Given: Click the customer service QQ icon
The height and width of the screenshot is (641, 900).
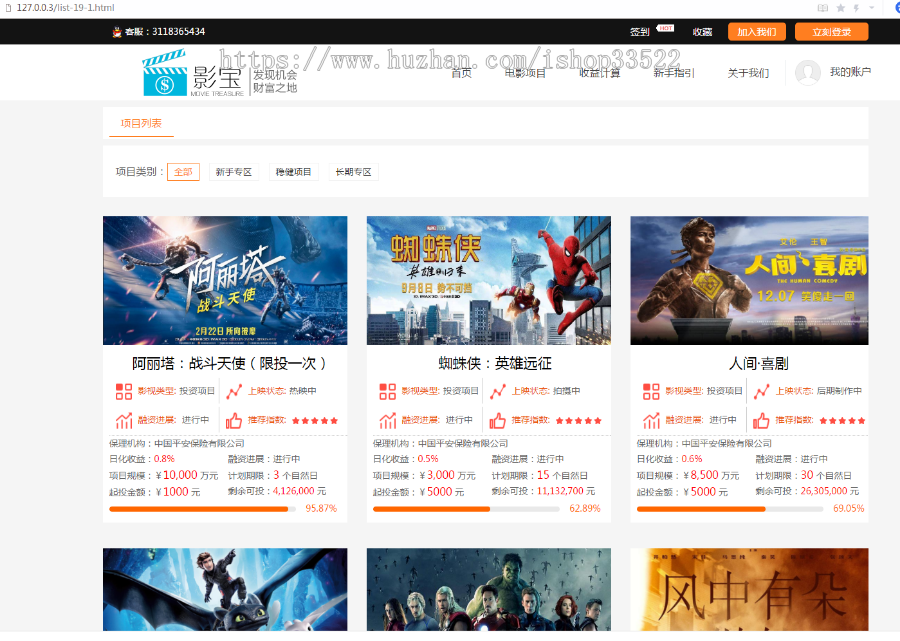Looking at the screenshot, I should [116, 32].
